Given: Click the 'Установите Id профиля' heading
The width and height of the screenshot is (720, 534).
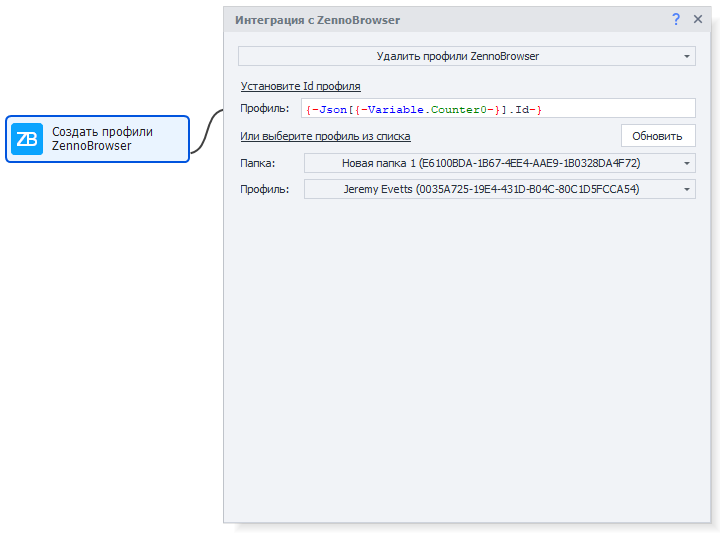Looking at the screenshot, I should pos(300,86).
